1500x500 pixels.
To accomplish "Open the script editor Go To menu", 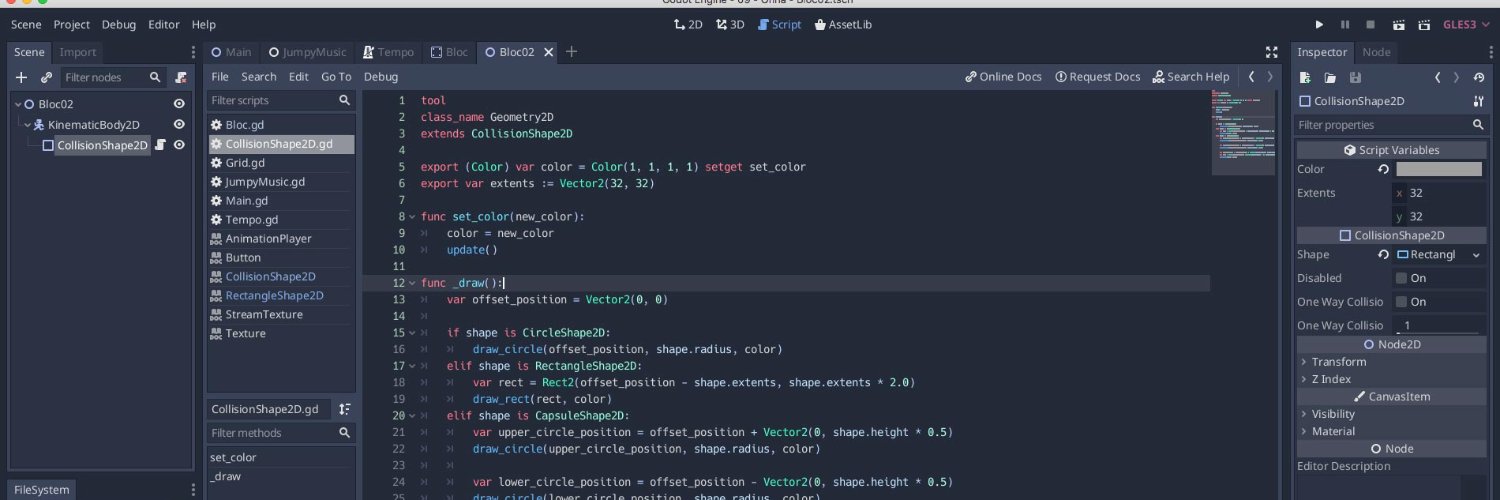I will [336, 76].
